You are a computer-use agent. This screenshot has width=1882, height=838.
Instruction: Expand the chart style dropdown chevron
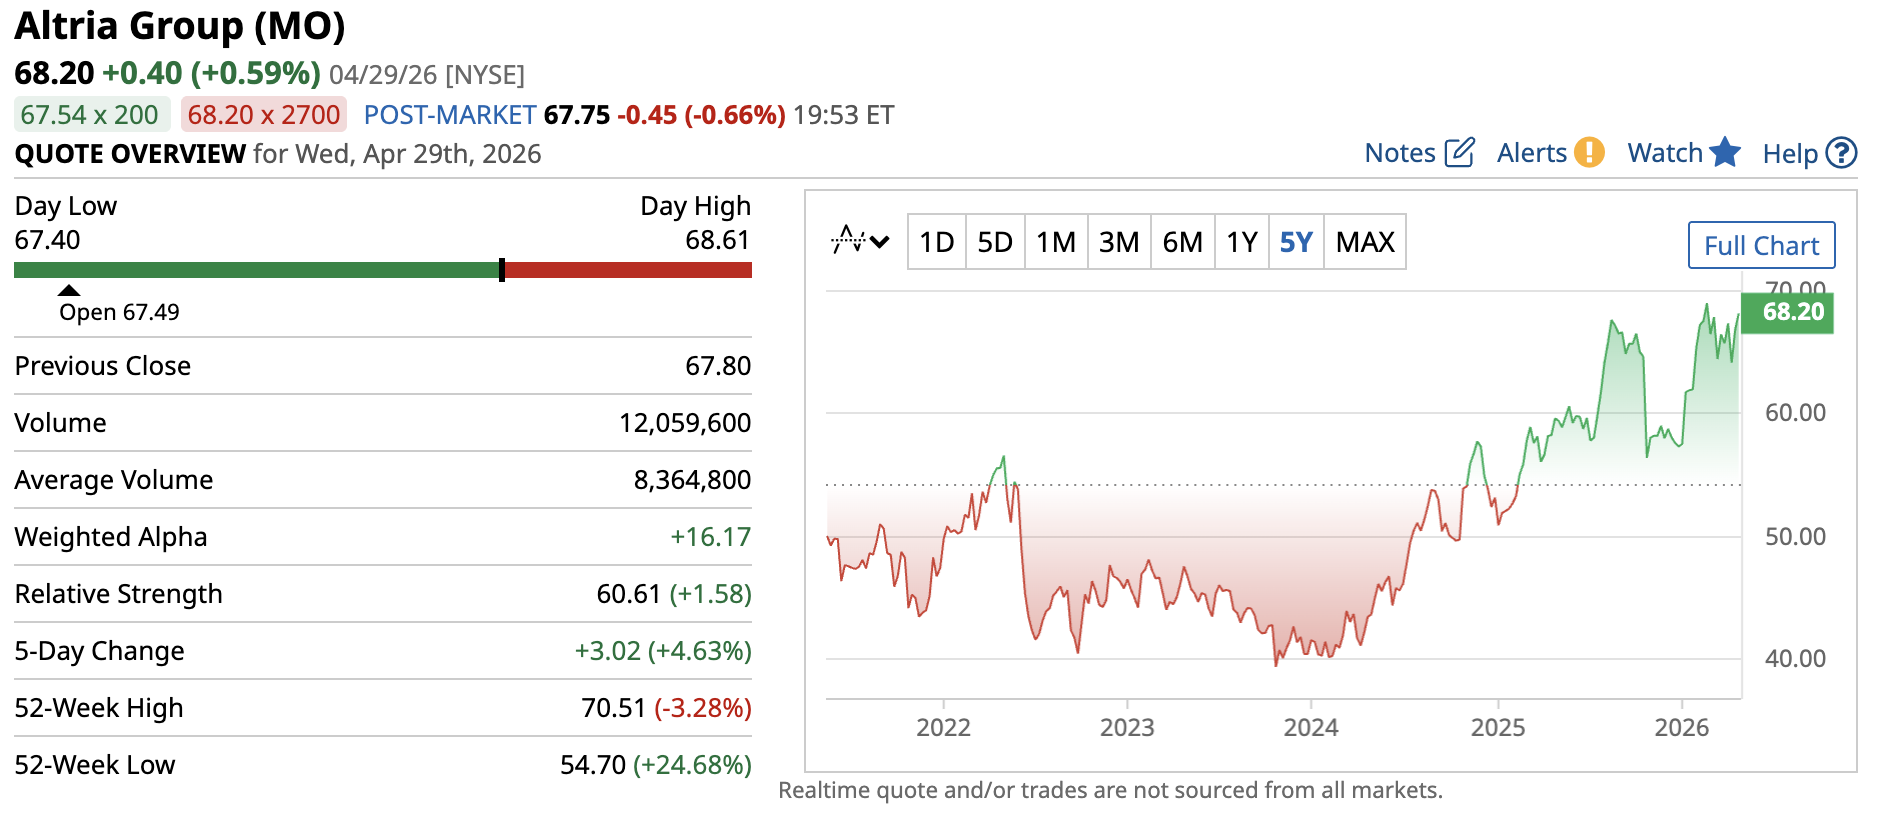(x=880, y=241)
